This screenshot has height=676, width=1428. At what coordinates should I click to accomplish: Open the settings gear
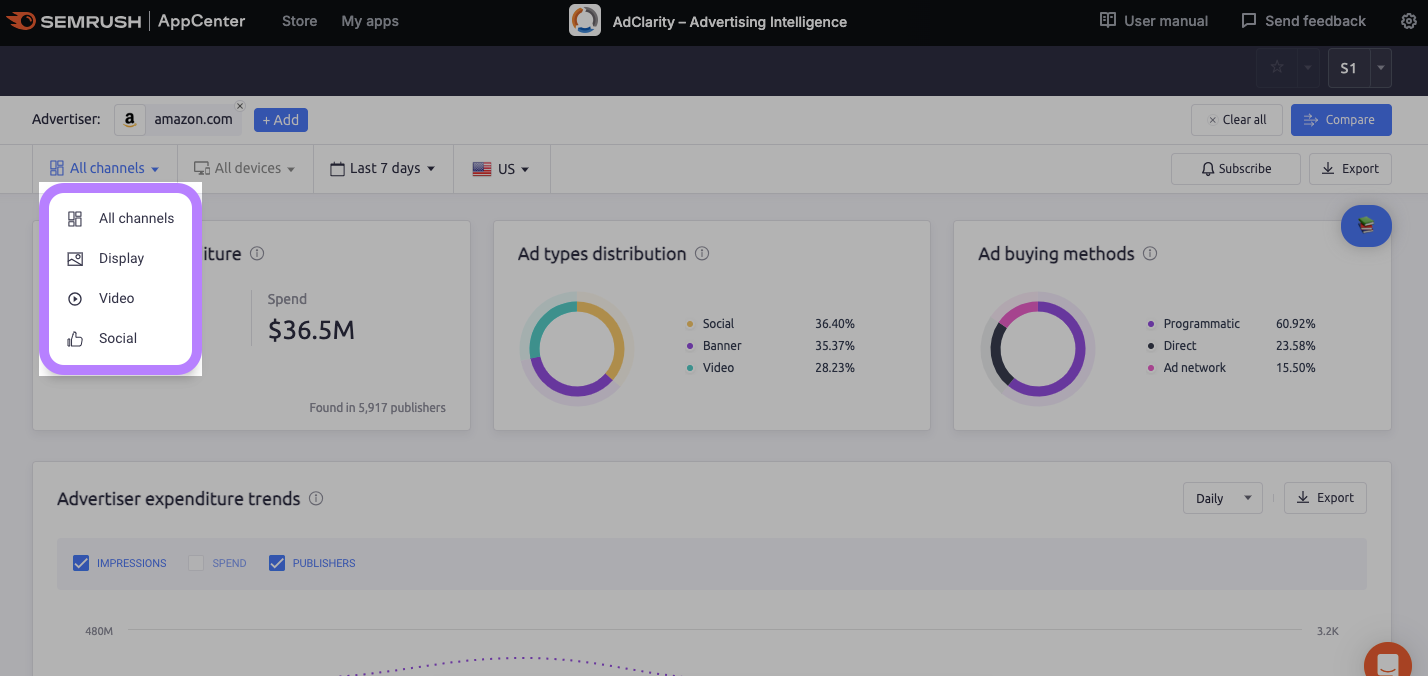pyautogui.click(x=1409, y=21)
